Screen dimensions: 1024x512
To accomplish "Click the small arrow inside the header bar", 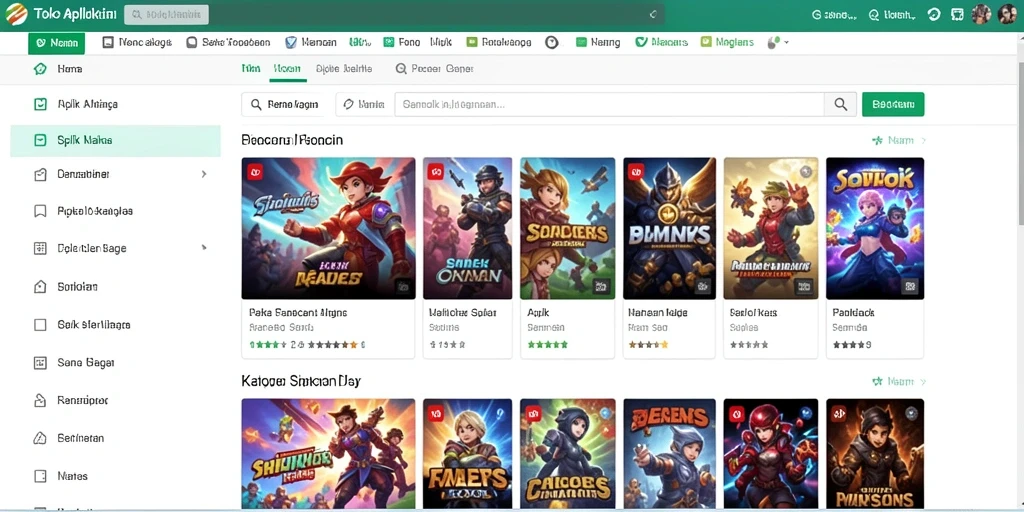I will (653, 14).
